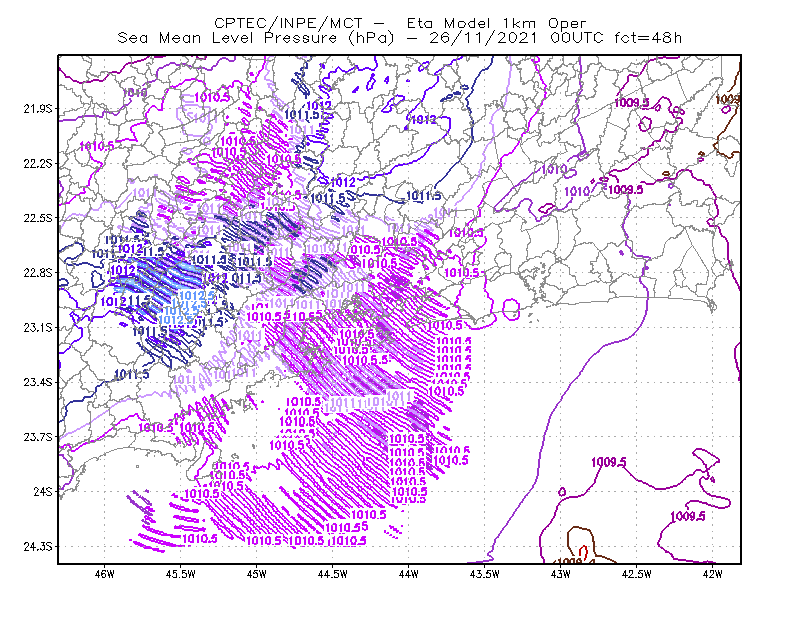Click the 22.8S latitude axis label
The width and height of the screenshot is (800, 618).
[38, 273]
